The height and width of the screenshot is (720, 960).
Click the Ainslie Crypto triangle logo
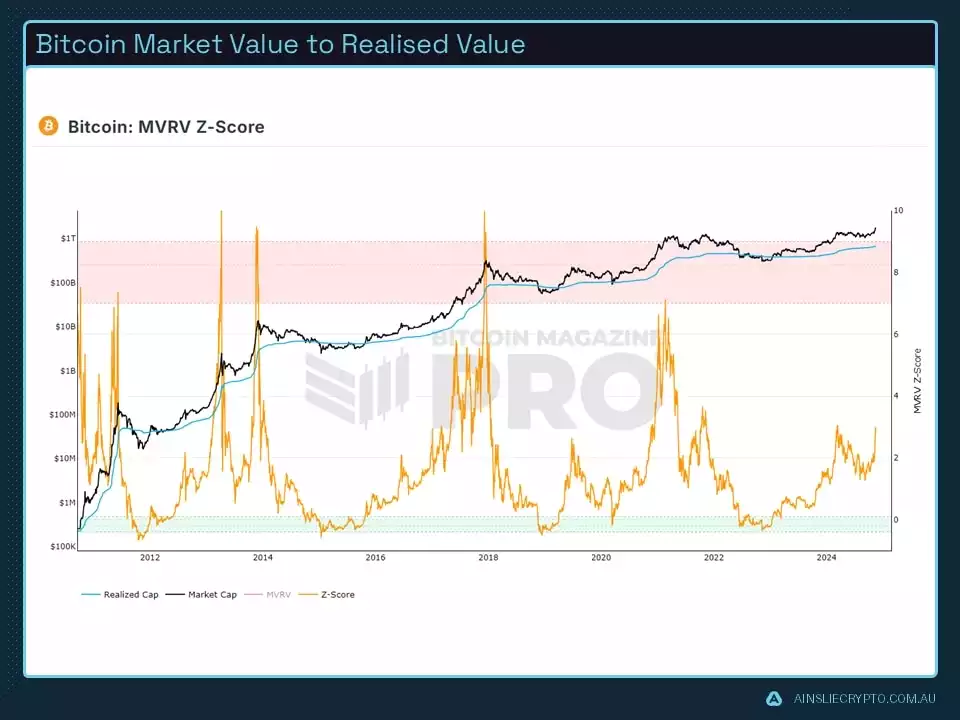773,699
